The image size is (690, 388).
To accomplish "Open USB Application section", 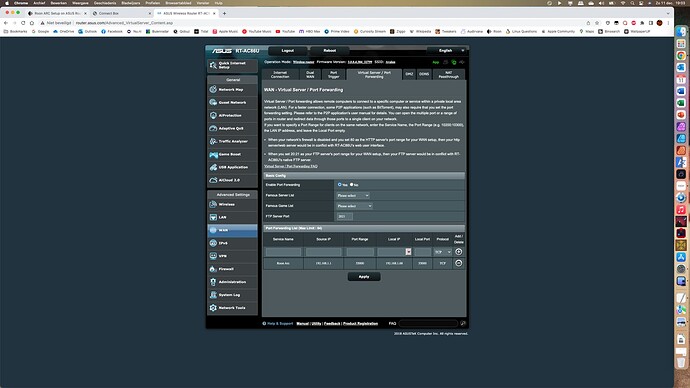I will 232,167.
